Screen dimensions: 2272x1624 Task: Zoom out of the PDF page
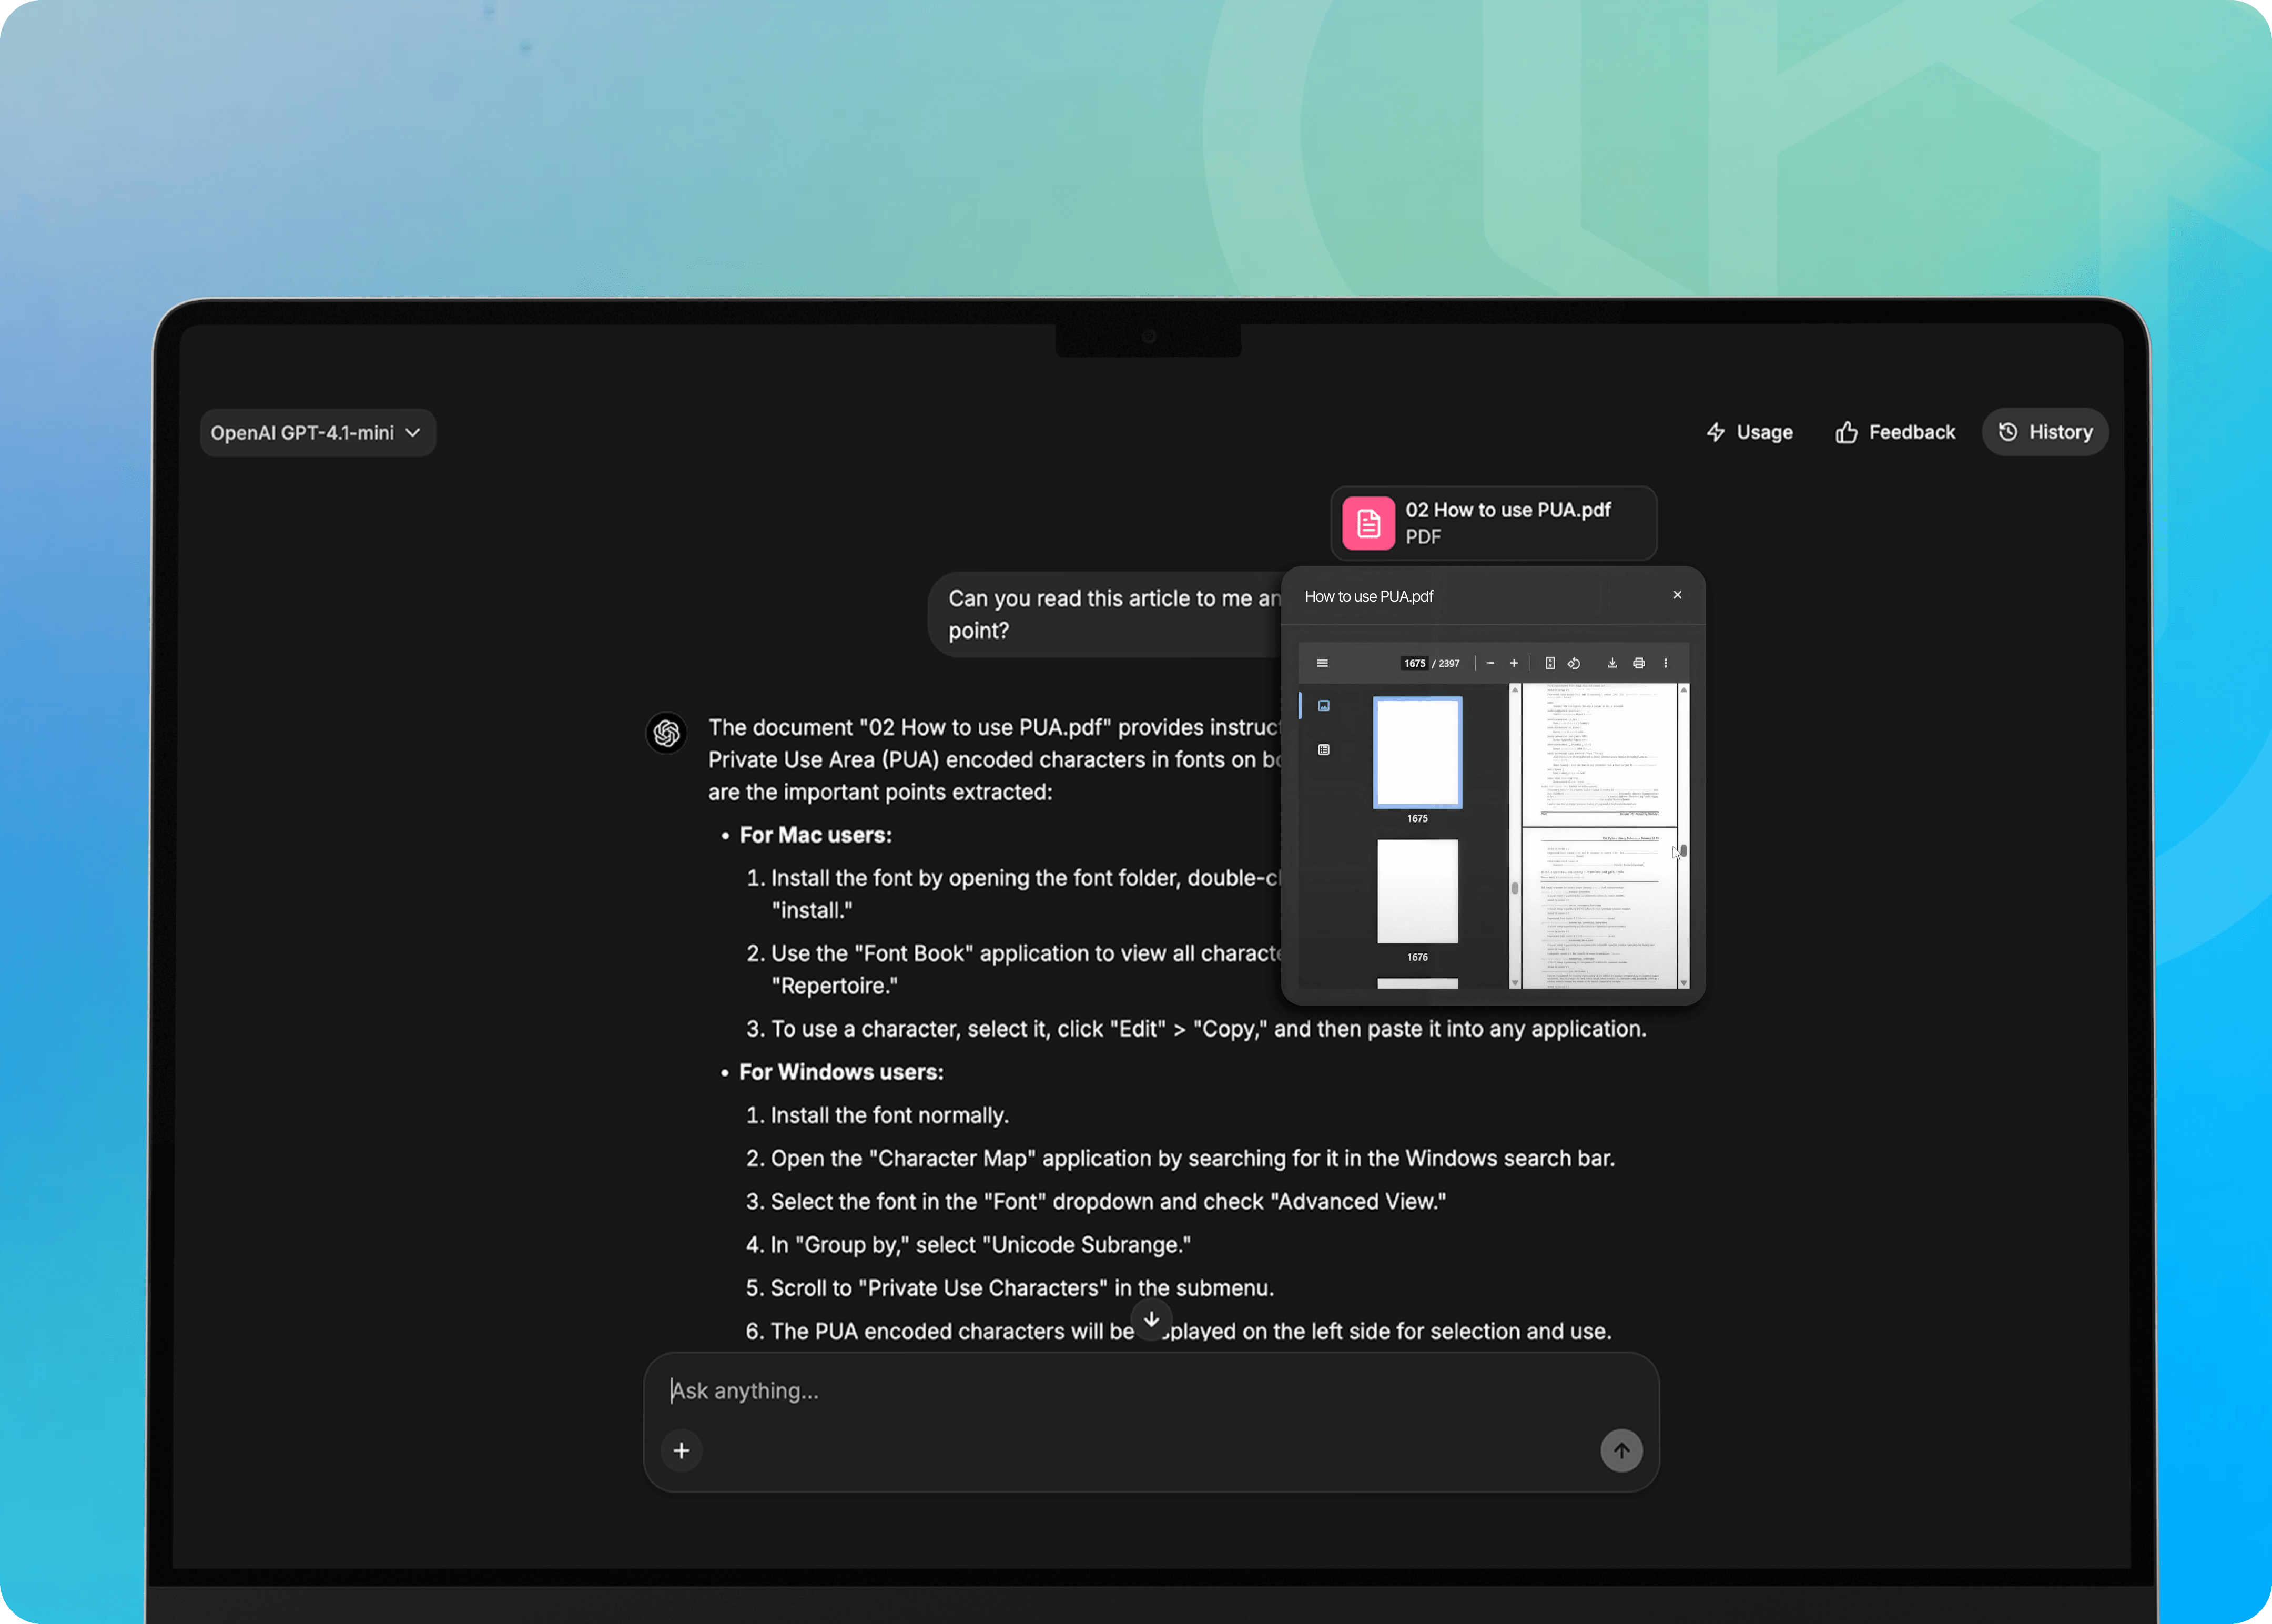point(1491,663)
